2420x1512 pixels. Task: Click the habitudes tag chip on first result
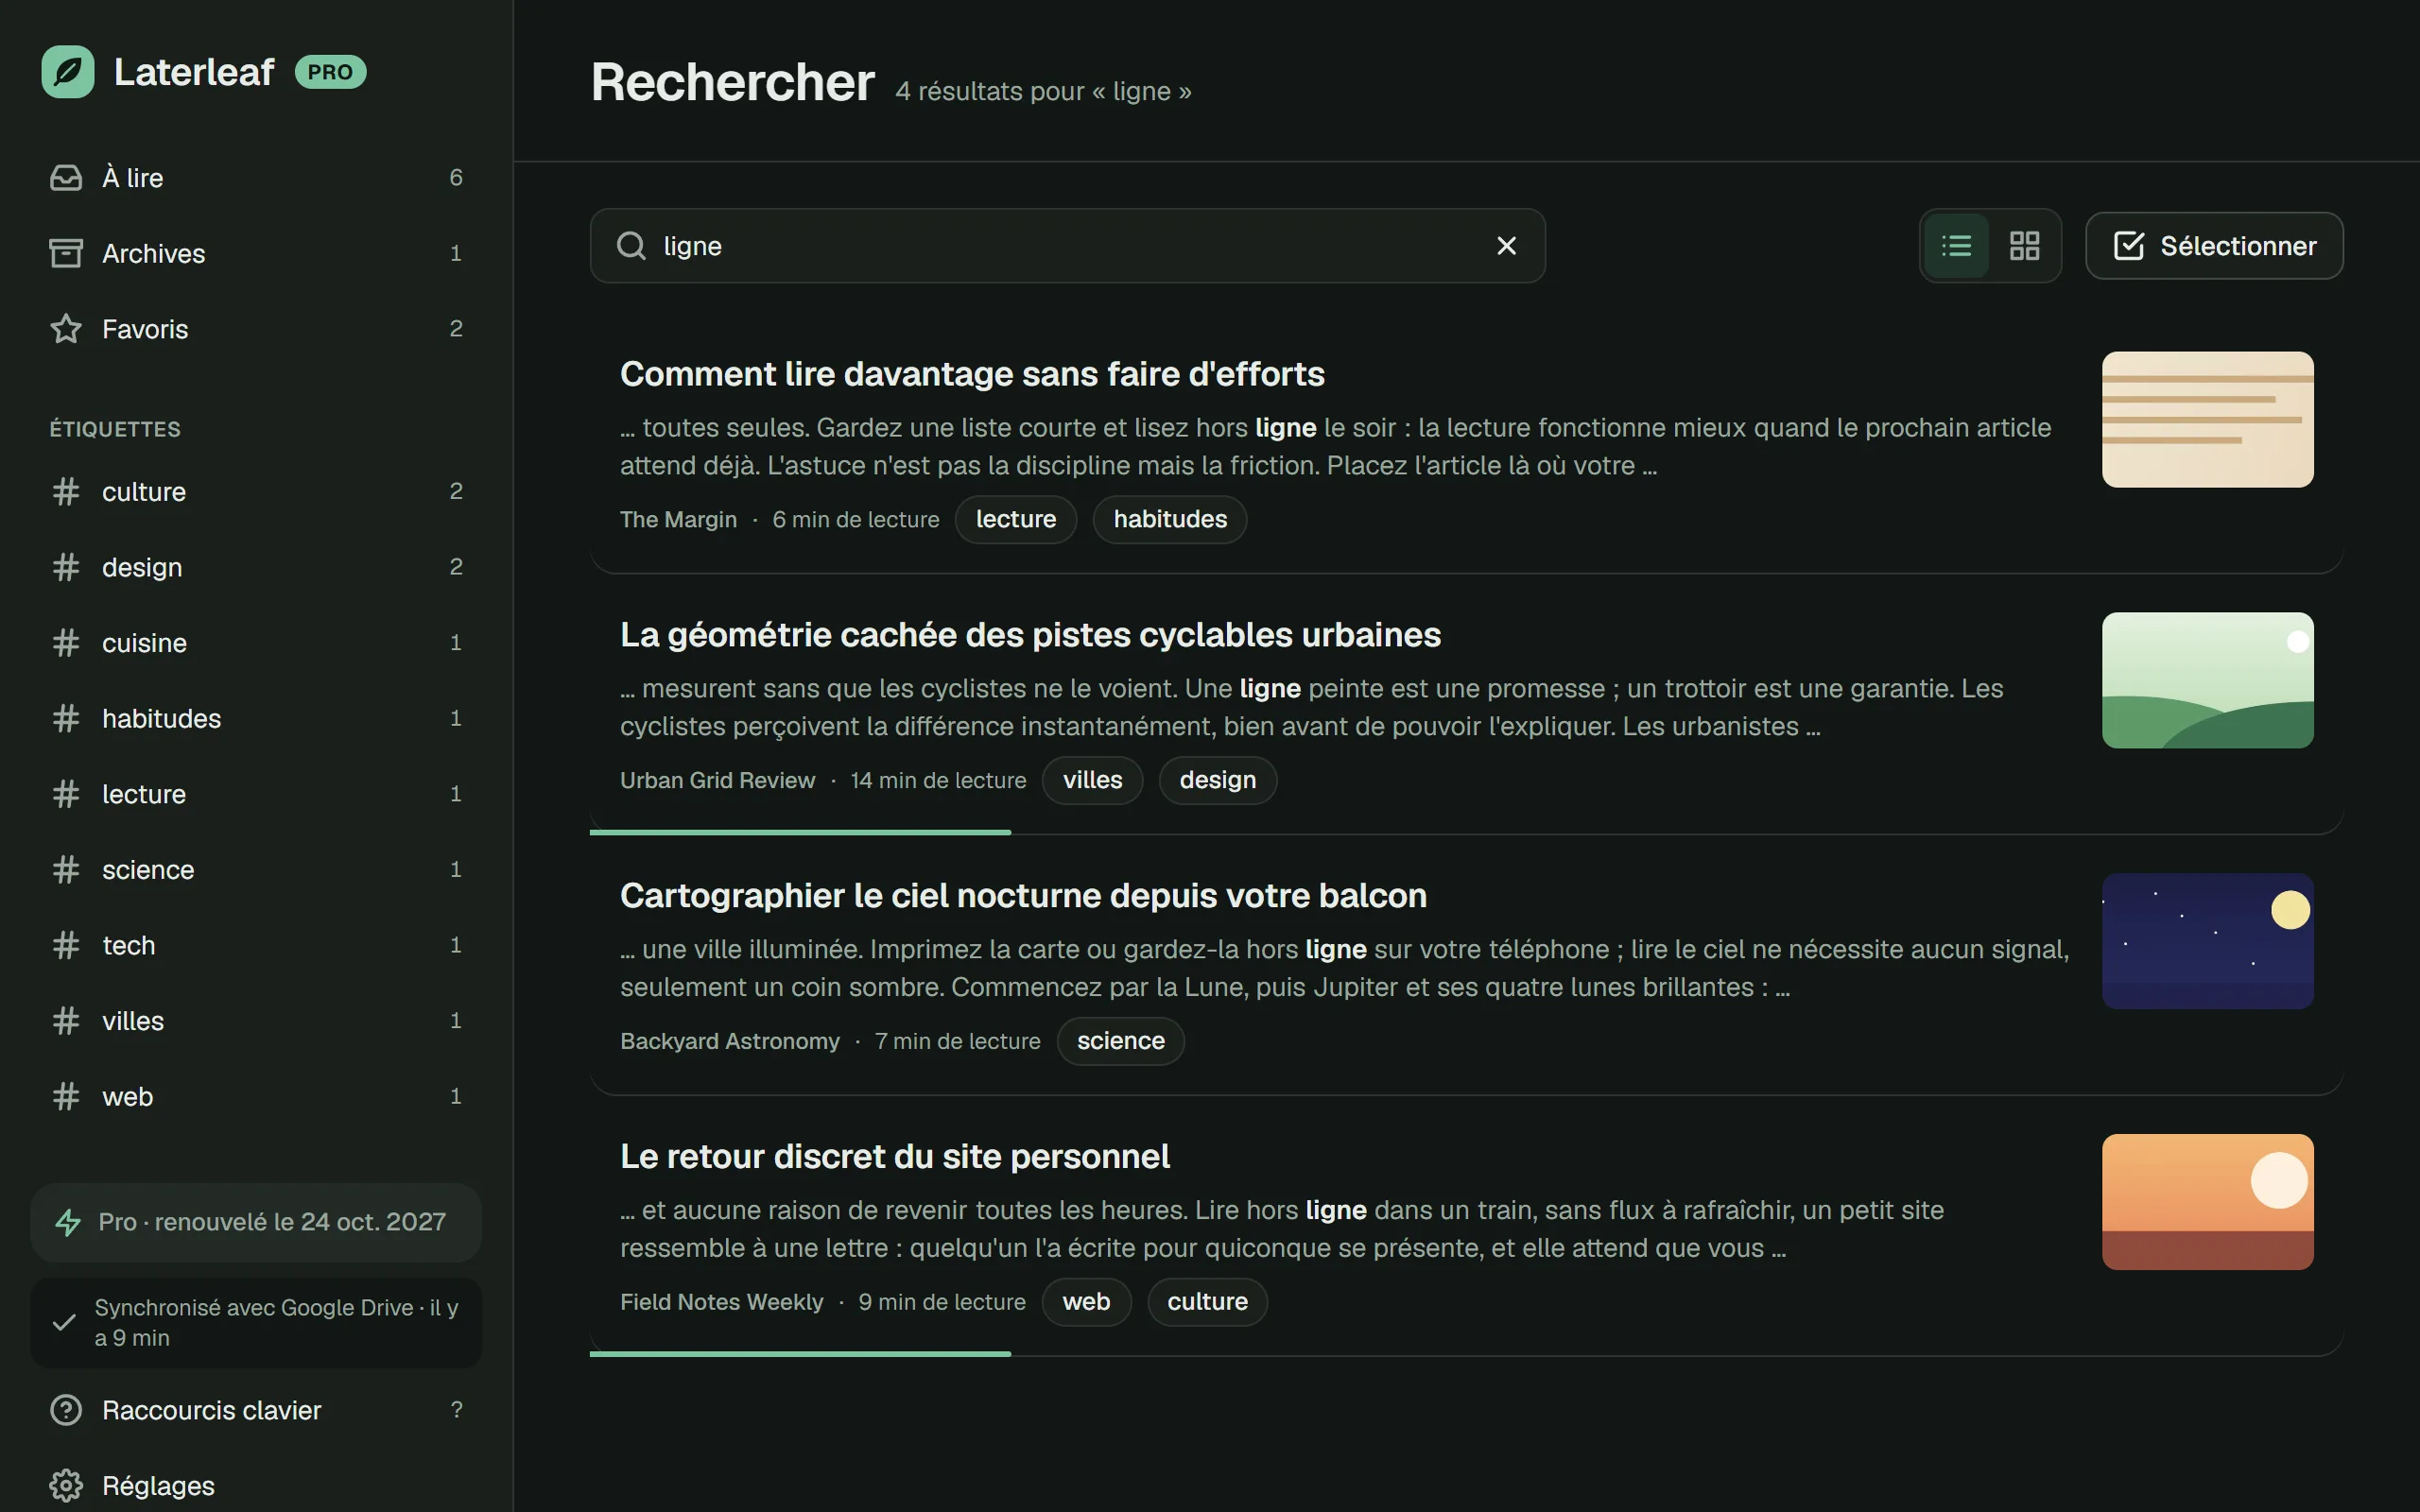tap(1170, 520)
